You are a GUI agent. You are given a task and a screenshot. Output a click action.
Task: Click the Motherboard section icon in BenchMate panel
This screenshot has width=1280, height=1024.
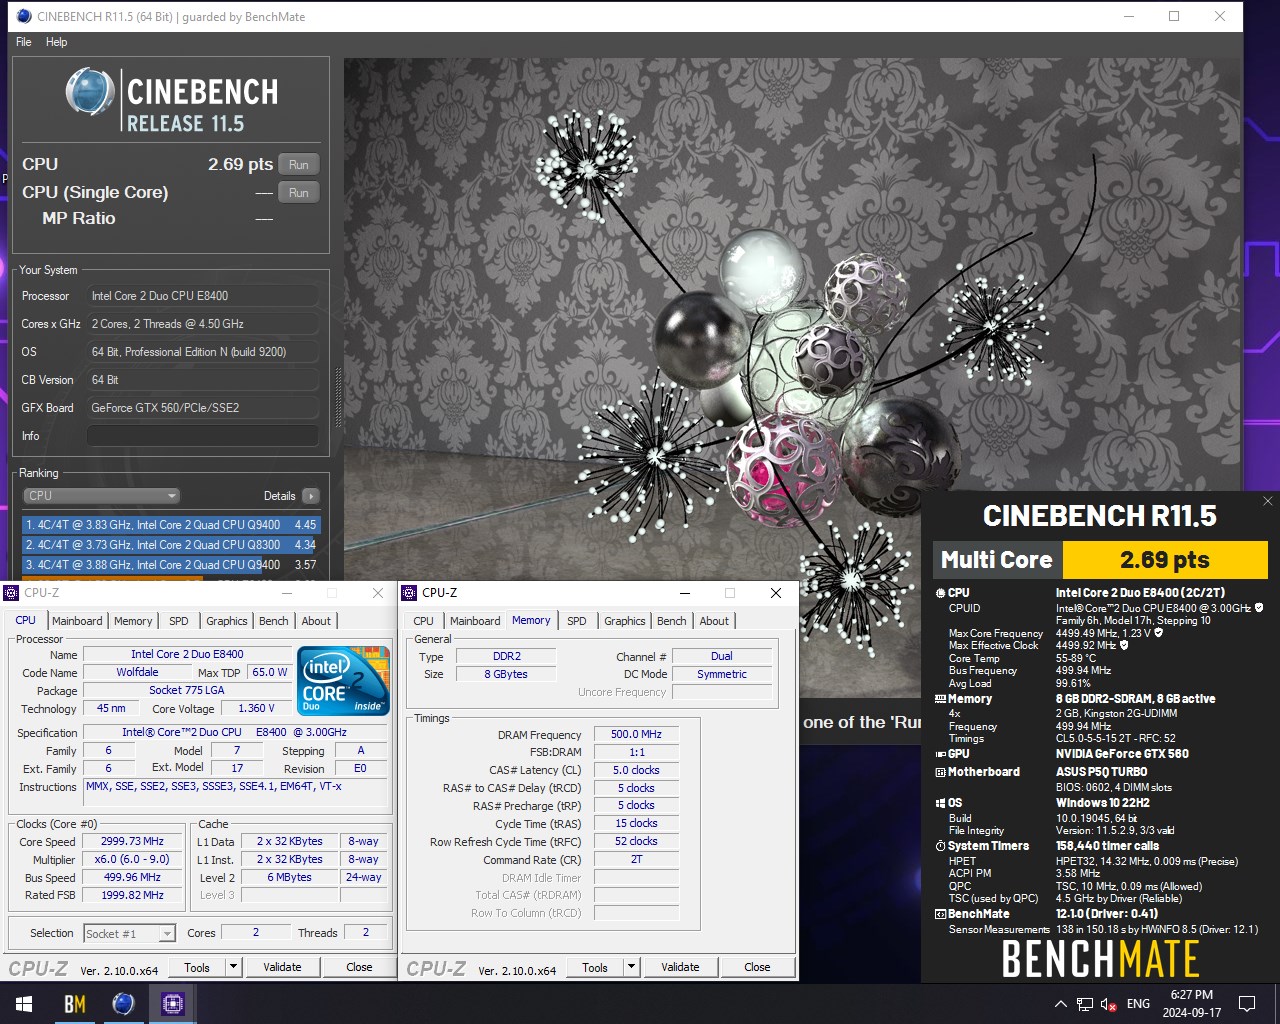coord(940,772)
